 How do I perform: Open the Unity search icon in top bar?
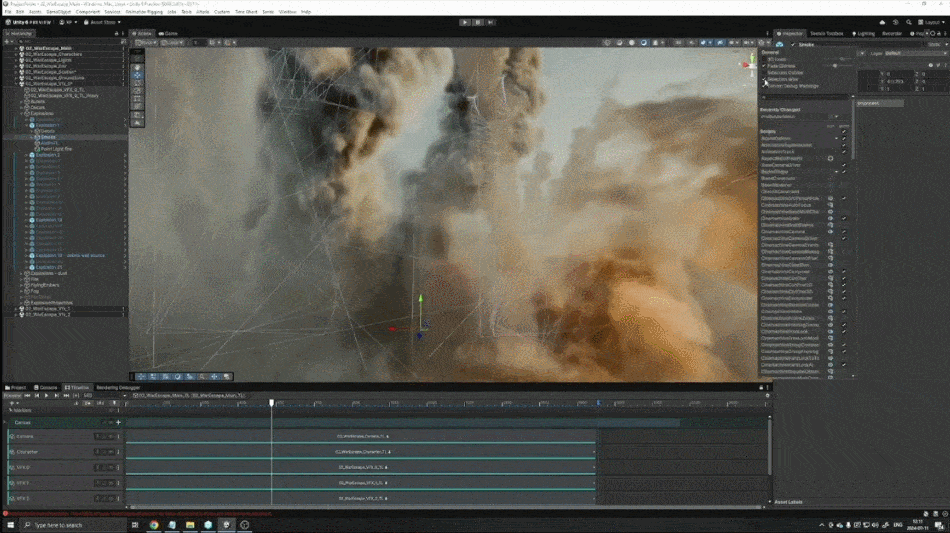coord(909,22)
